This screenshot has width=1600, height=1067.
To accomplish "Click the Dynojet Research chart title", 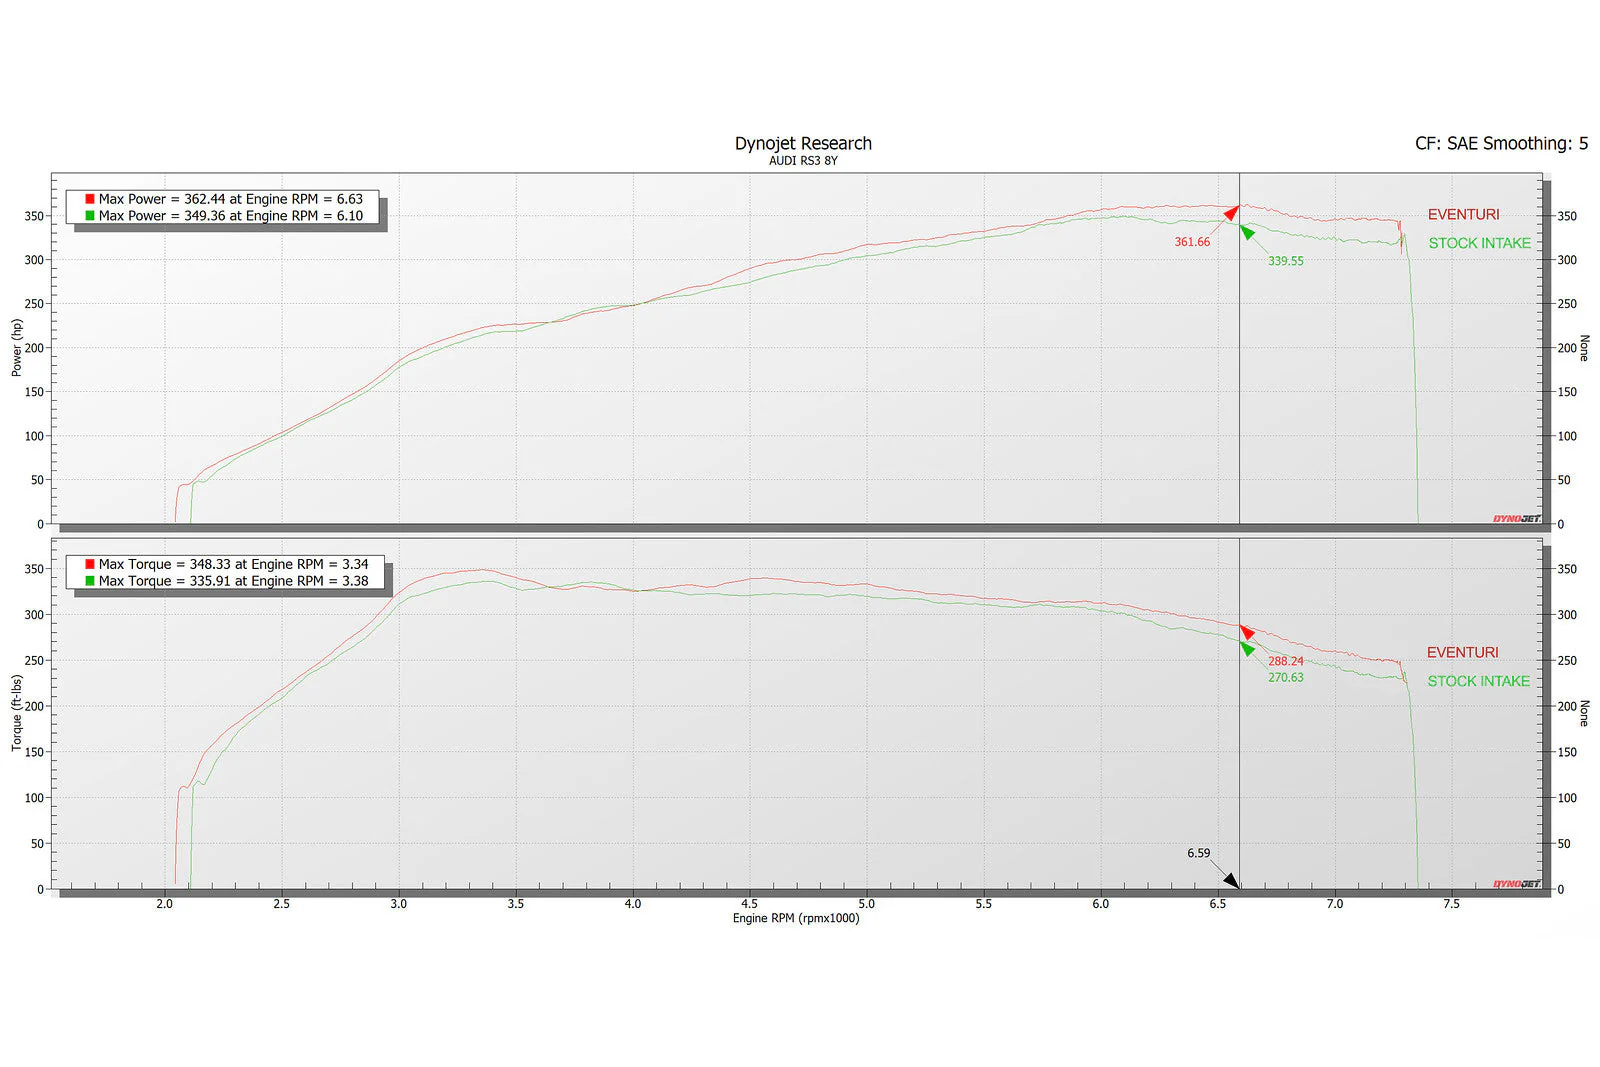I will click(803, 143).
